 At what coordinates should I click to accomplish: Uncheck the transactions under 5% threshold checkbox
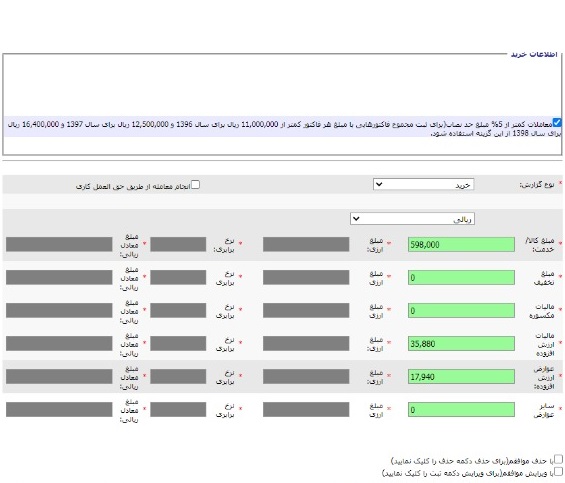tap(557, 123)
